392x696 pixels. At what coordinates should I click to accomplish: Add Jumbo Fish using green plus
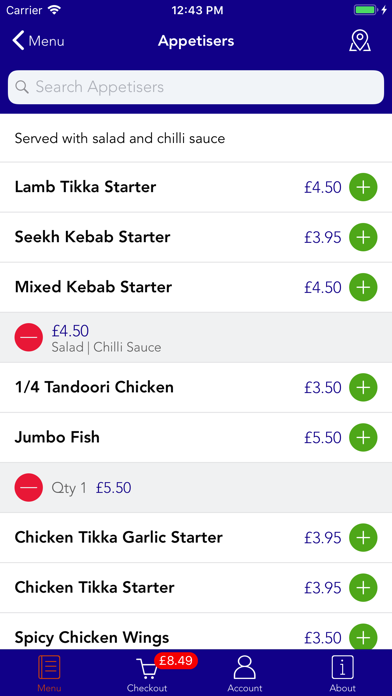point(363,438)
